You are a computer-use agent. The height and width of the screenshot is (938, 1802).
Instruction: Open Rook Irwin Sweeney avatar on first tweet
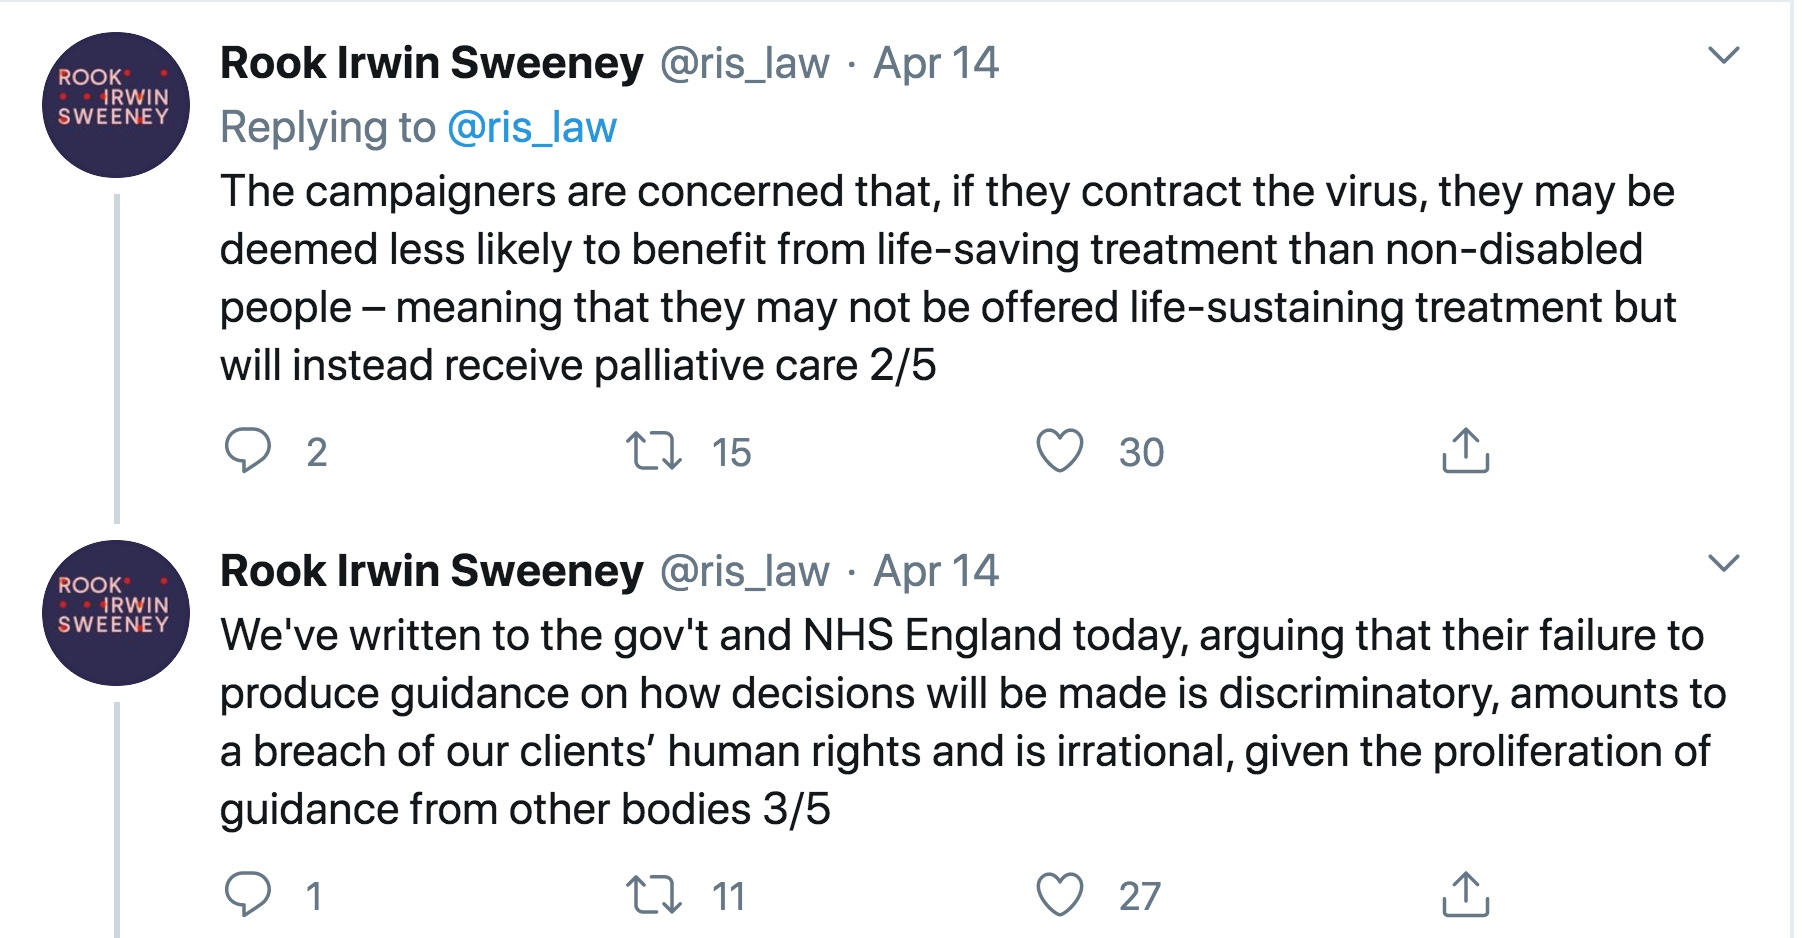click(x=115, y=105)
